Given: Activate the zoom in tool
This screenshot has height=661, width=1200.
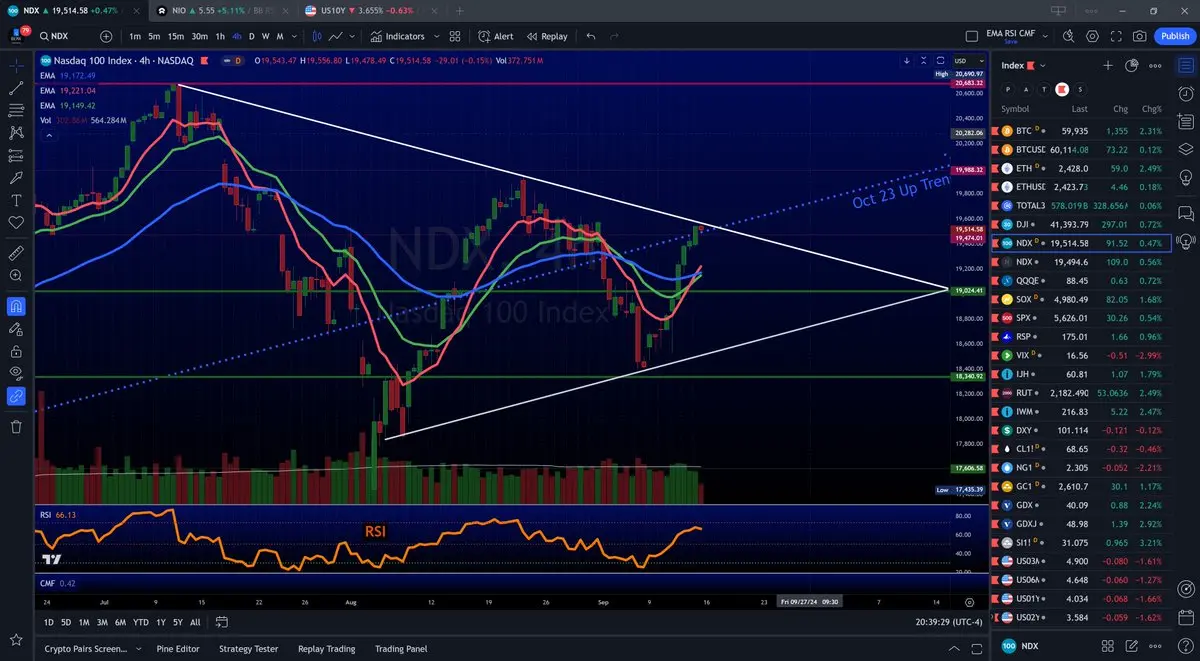Looking at the screenshot, I should [x=16, y=275].
